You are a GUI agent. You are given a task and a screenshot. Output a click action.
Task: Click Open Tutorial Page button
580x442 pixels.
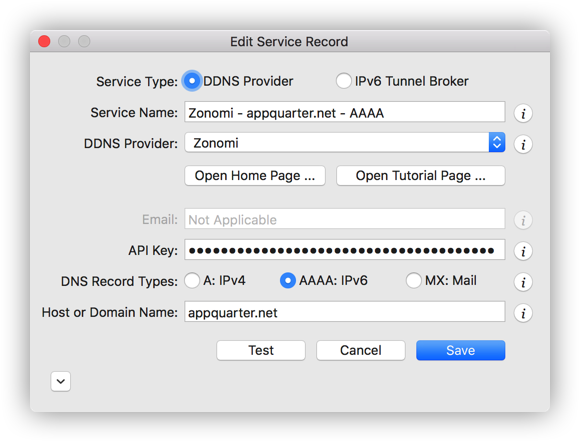[x=421, y=176]
